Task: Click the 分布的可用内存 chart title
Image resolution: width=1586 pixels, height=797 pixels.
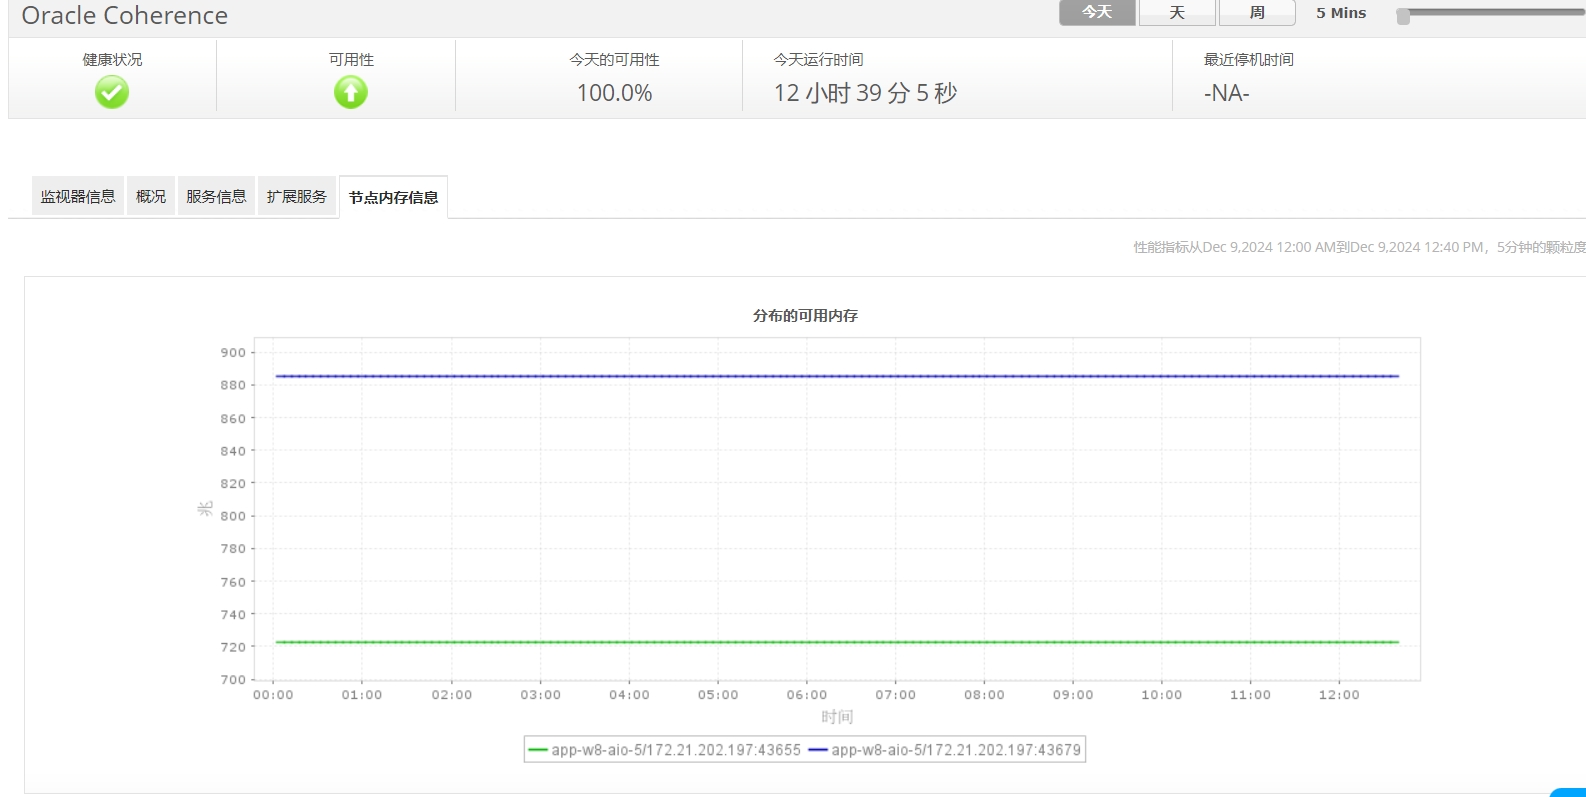Action: tap(805, 316)
